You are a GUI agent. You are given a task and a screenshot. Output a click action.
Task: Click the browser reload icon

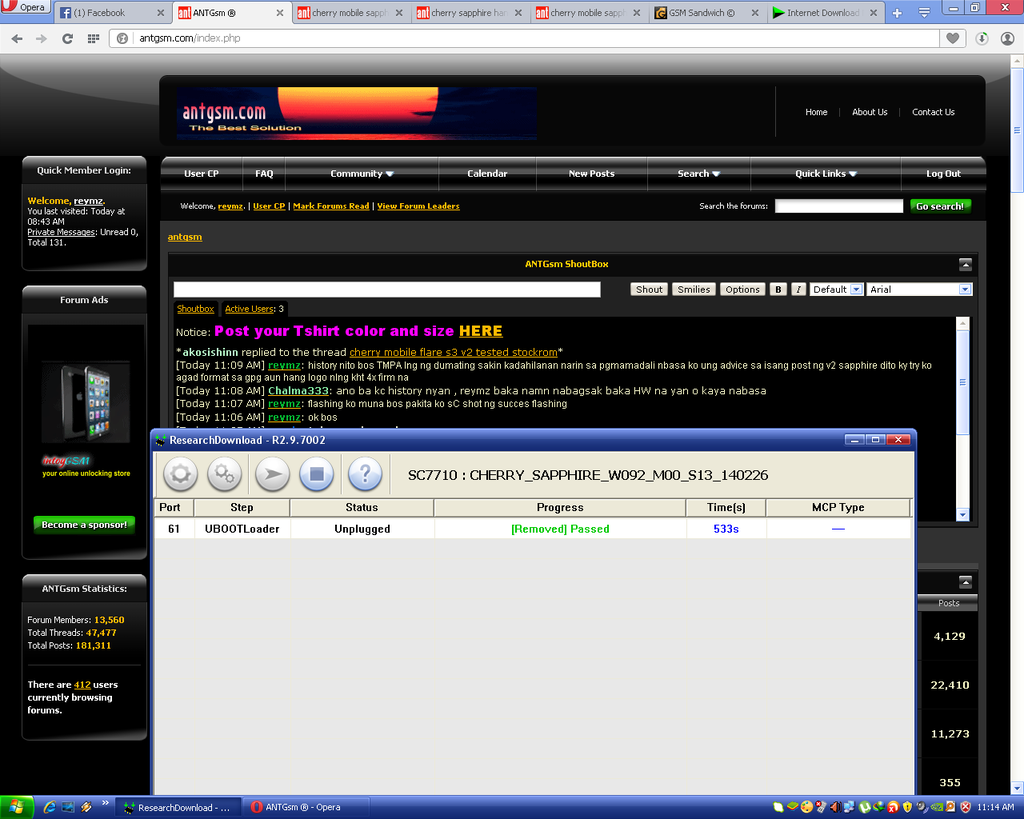[67, 39]
